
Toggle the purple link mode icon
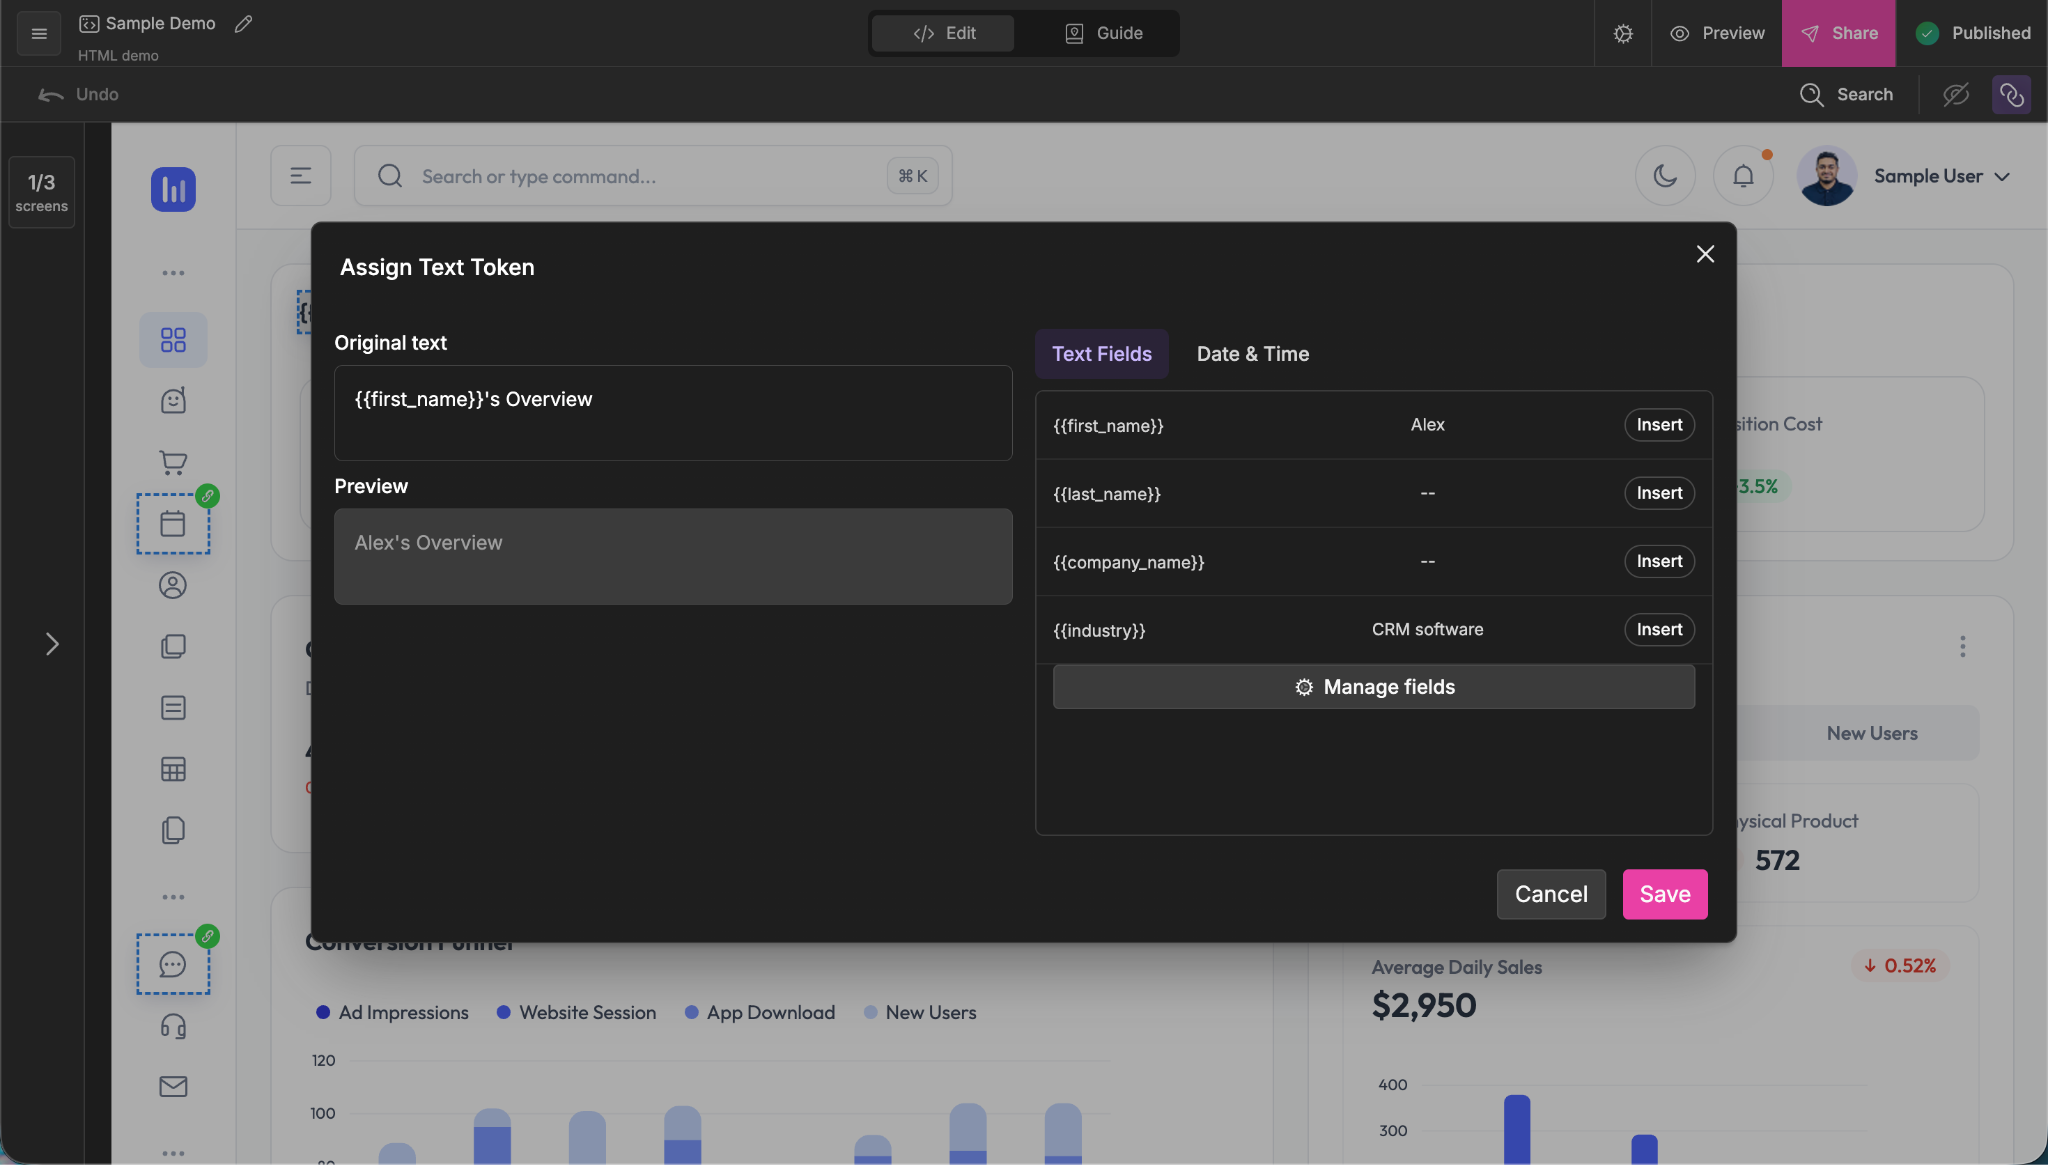tap(2011, 94)
